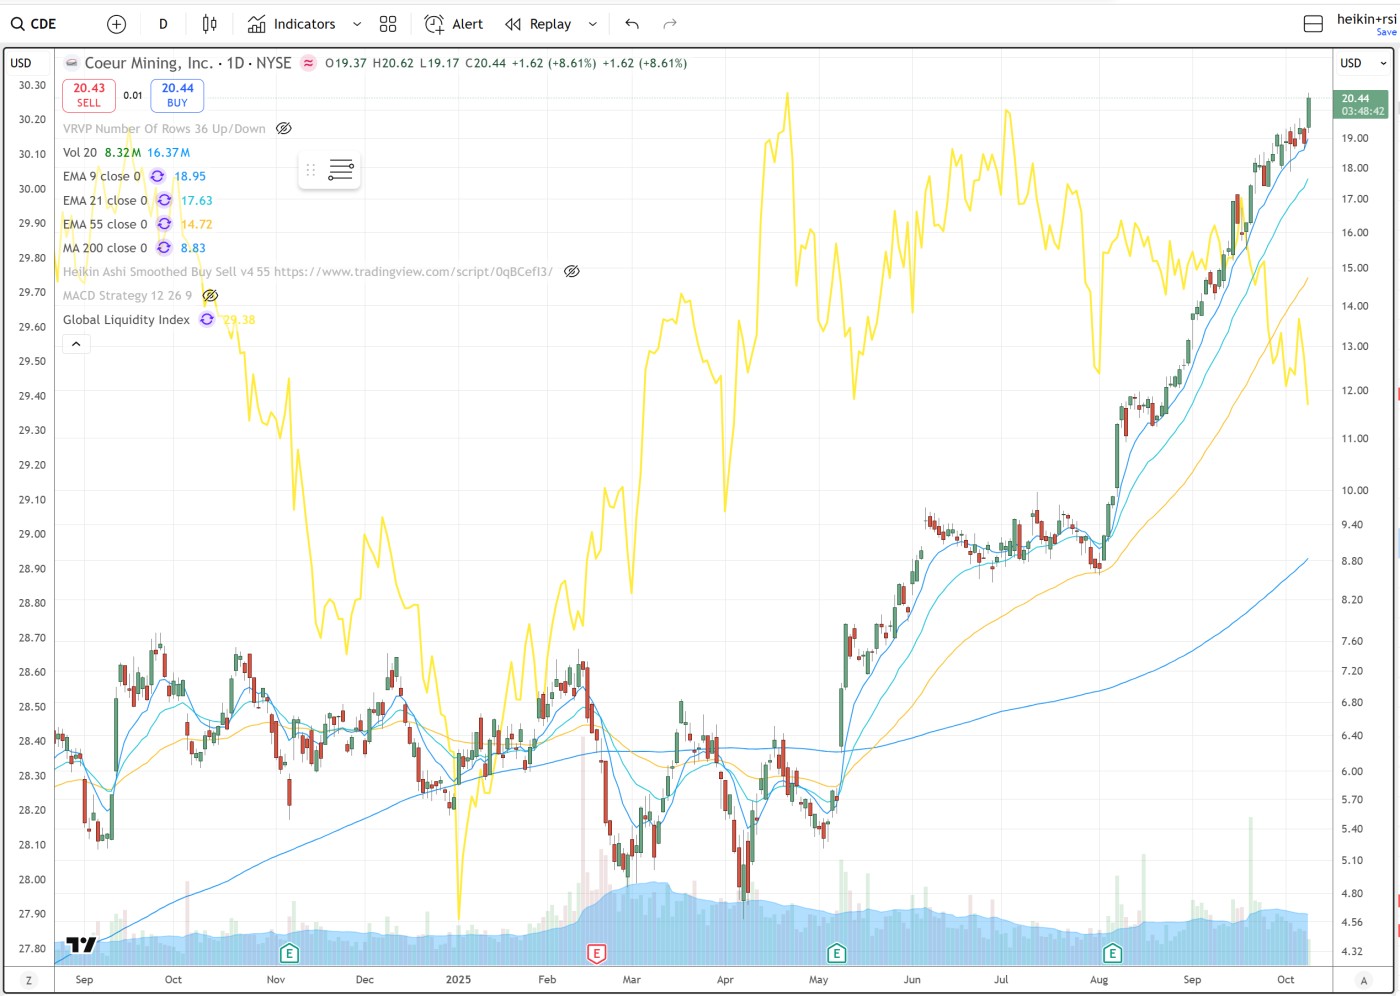Open the layout grid templates icon
The width and height of the screenshot is (1400, 996).
click(x=388, y=24)
